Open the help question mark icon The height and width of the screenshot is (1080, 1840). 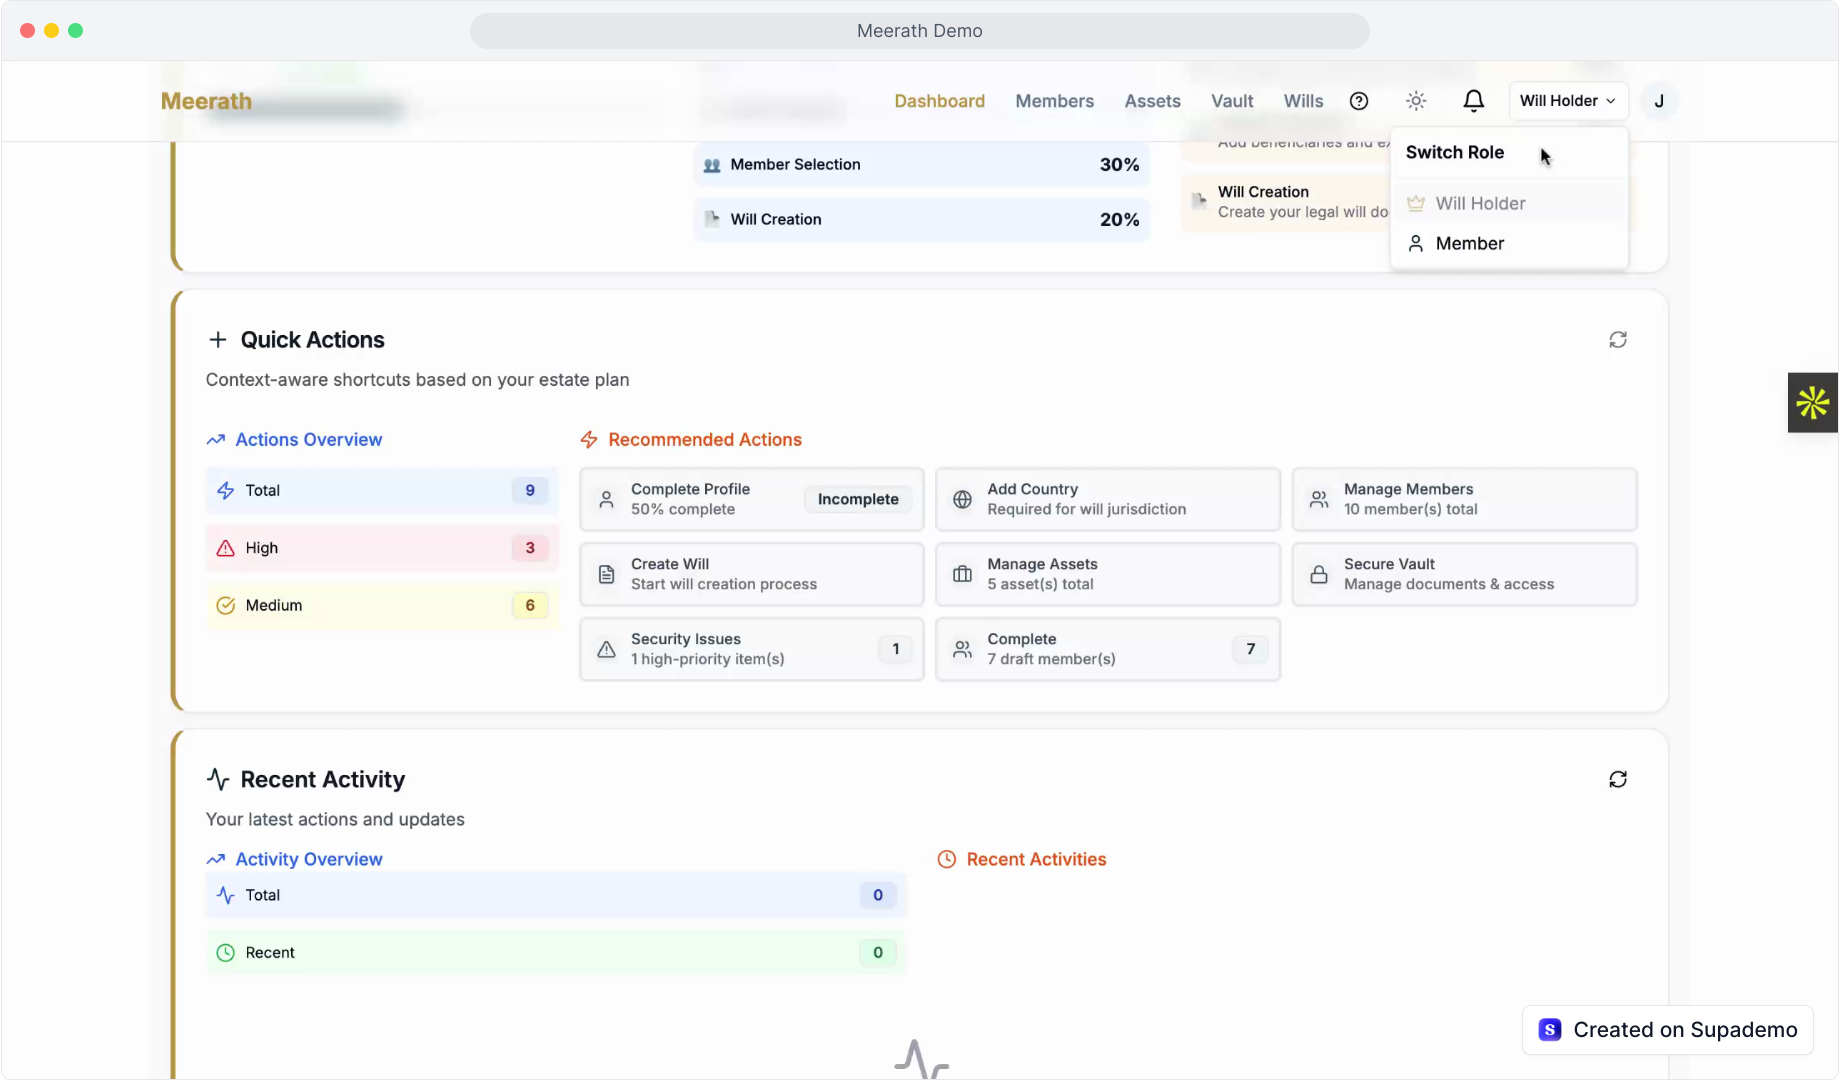click(x=1358, y=101)
